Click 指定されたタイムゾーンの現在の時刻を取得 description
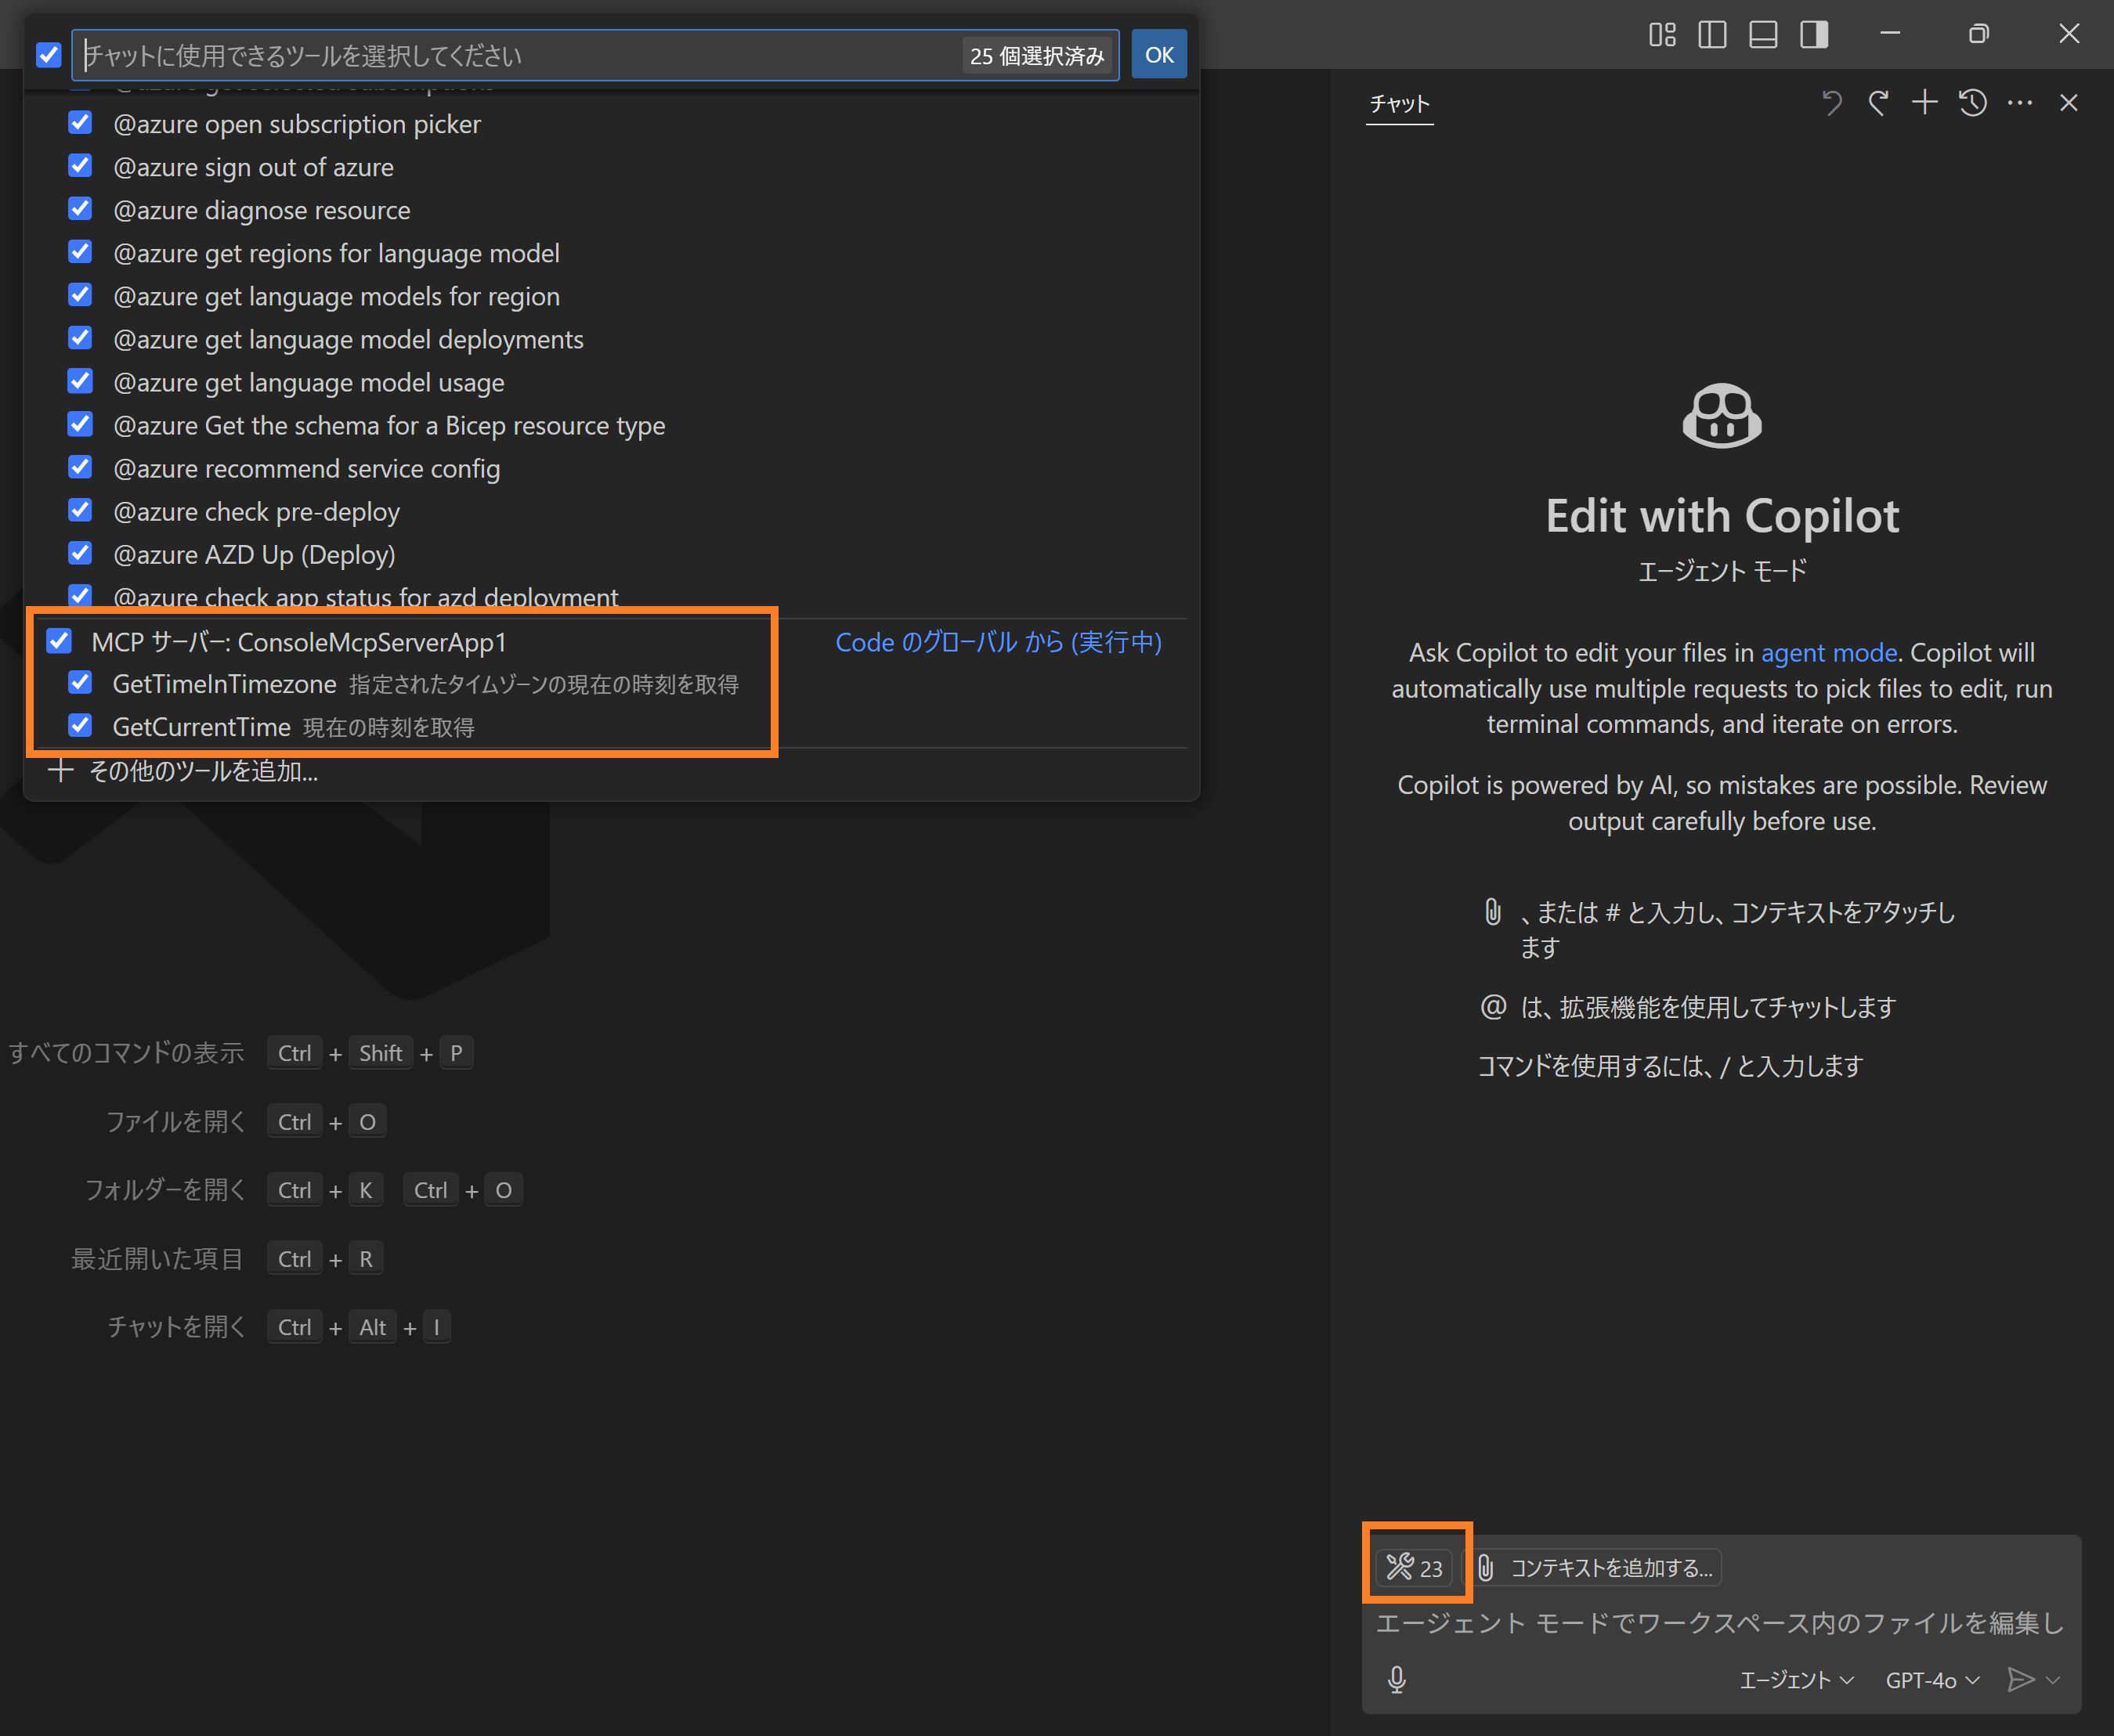 544,684
